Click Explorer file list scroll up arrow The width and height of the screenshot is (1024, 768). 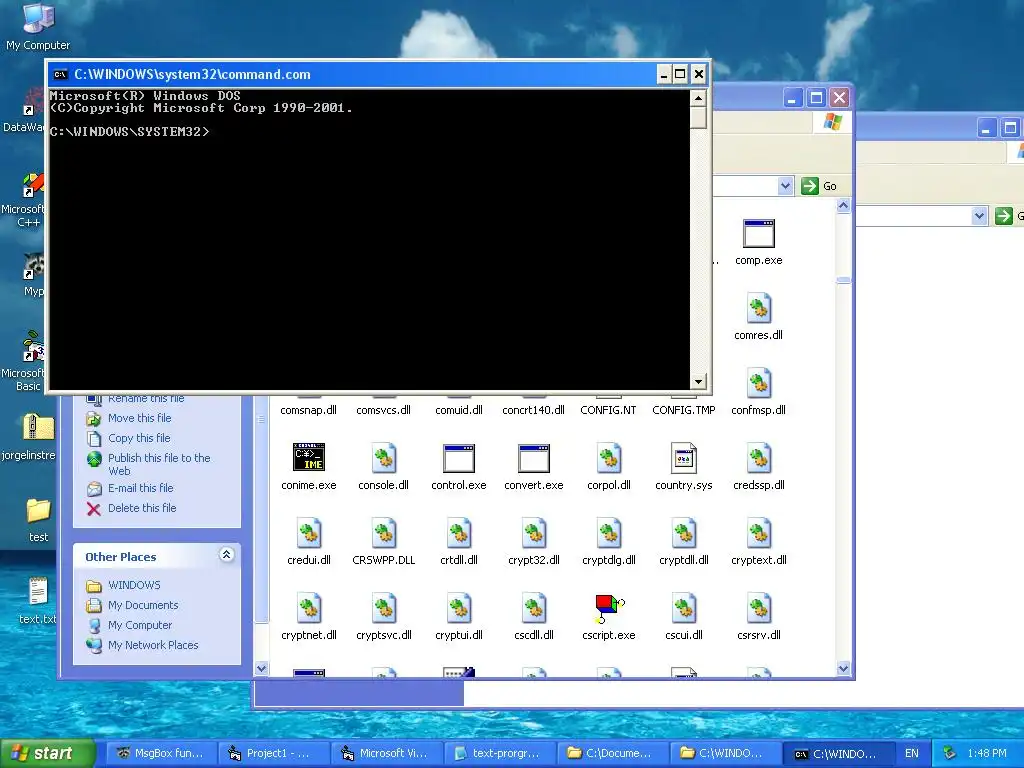point(843,206)
